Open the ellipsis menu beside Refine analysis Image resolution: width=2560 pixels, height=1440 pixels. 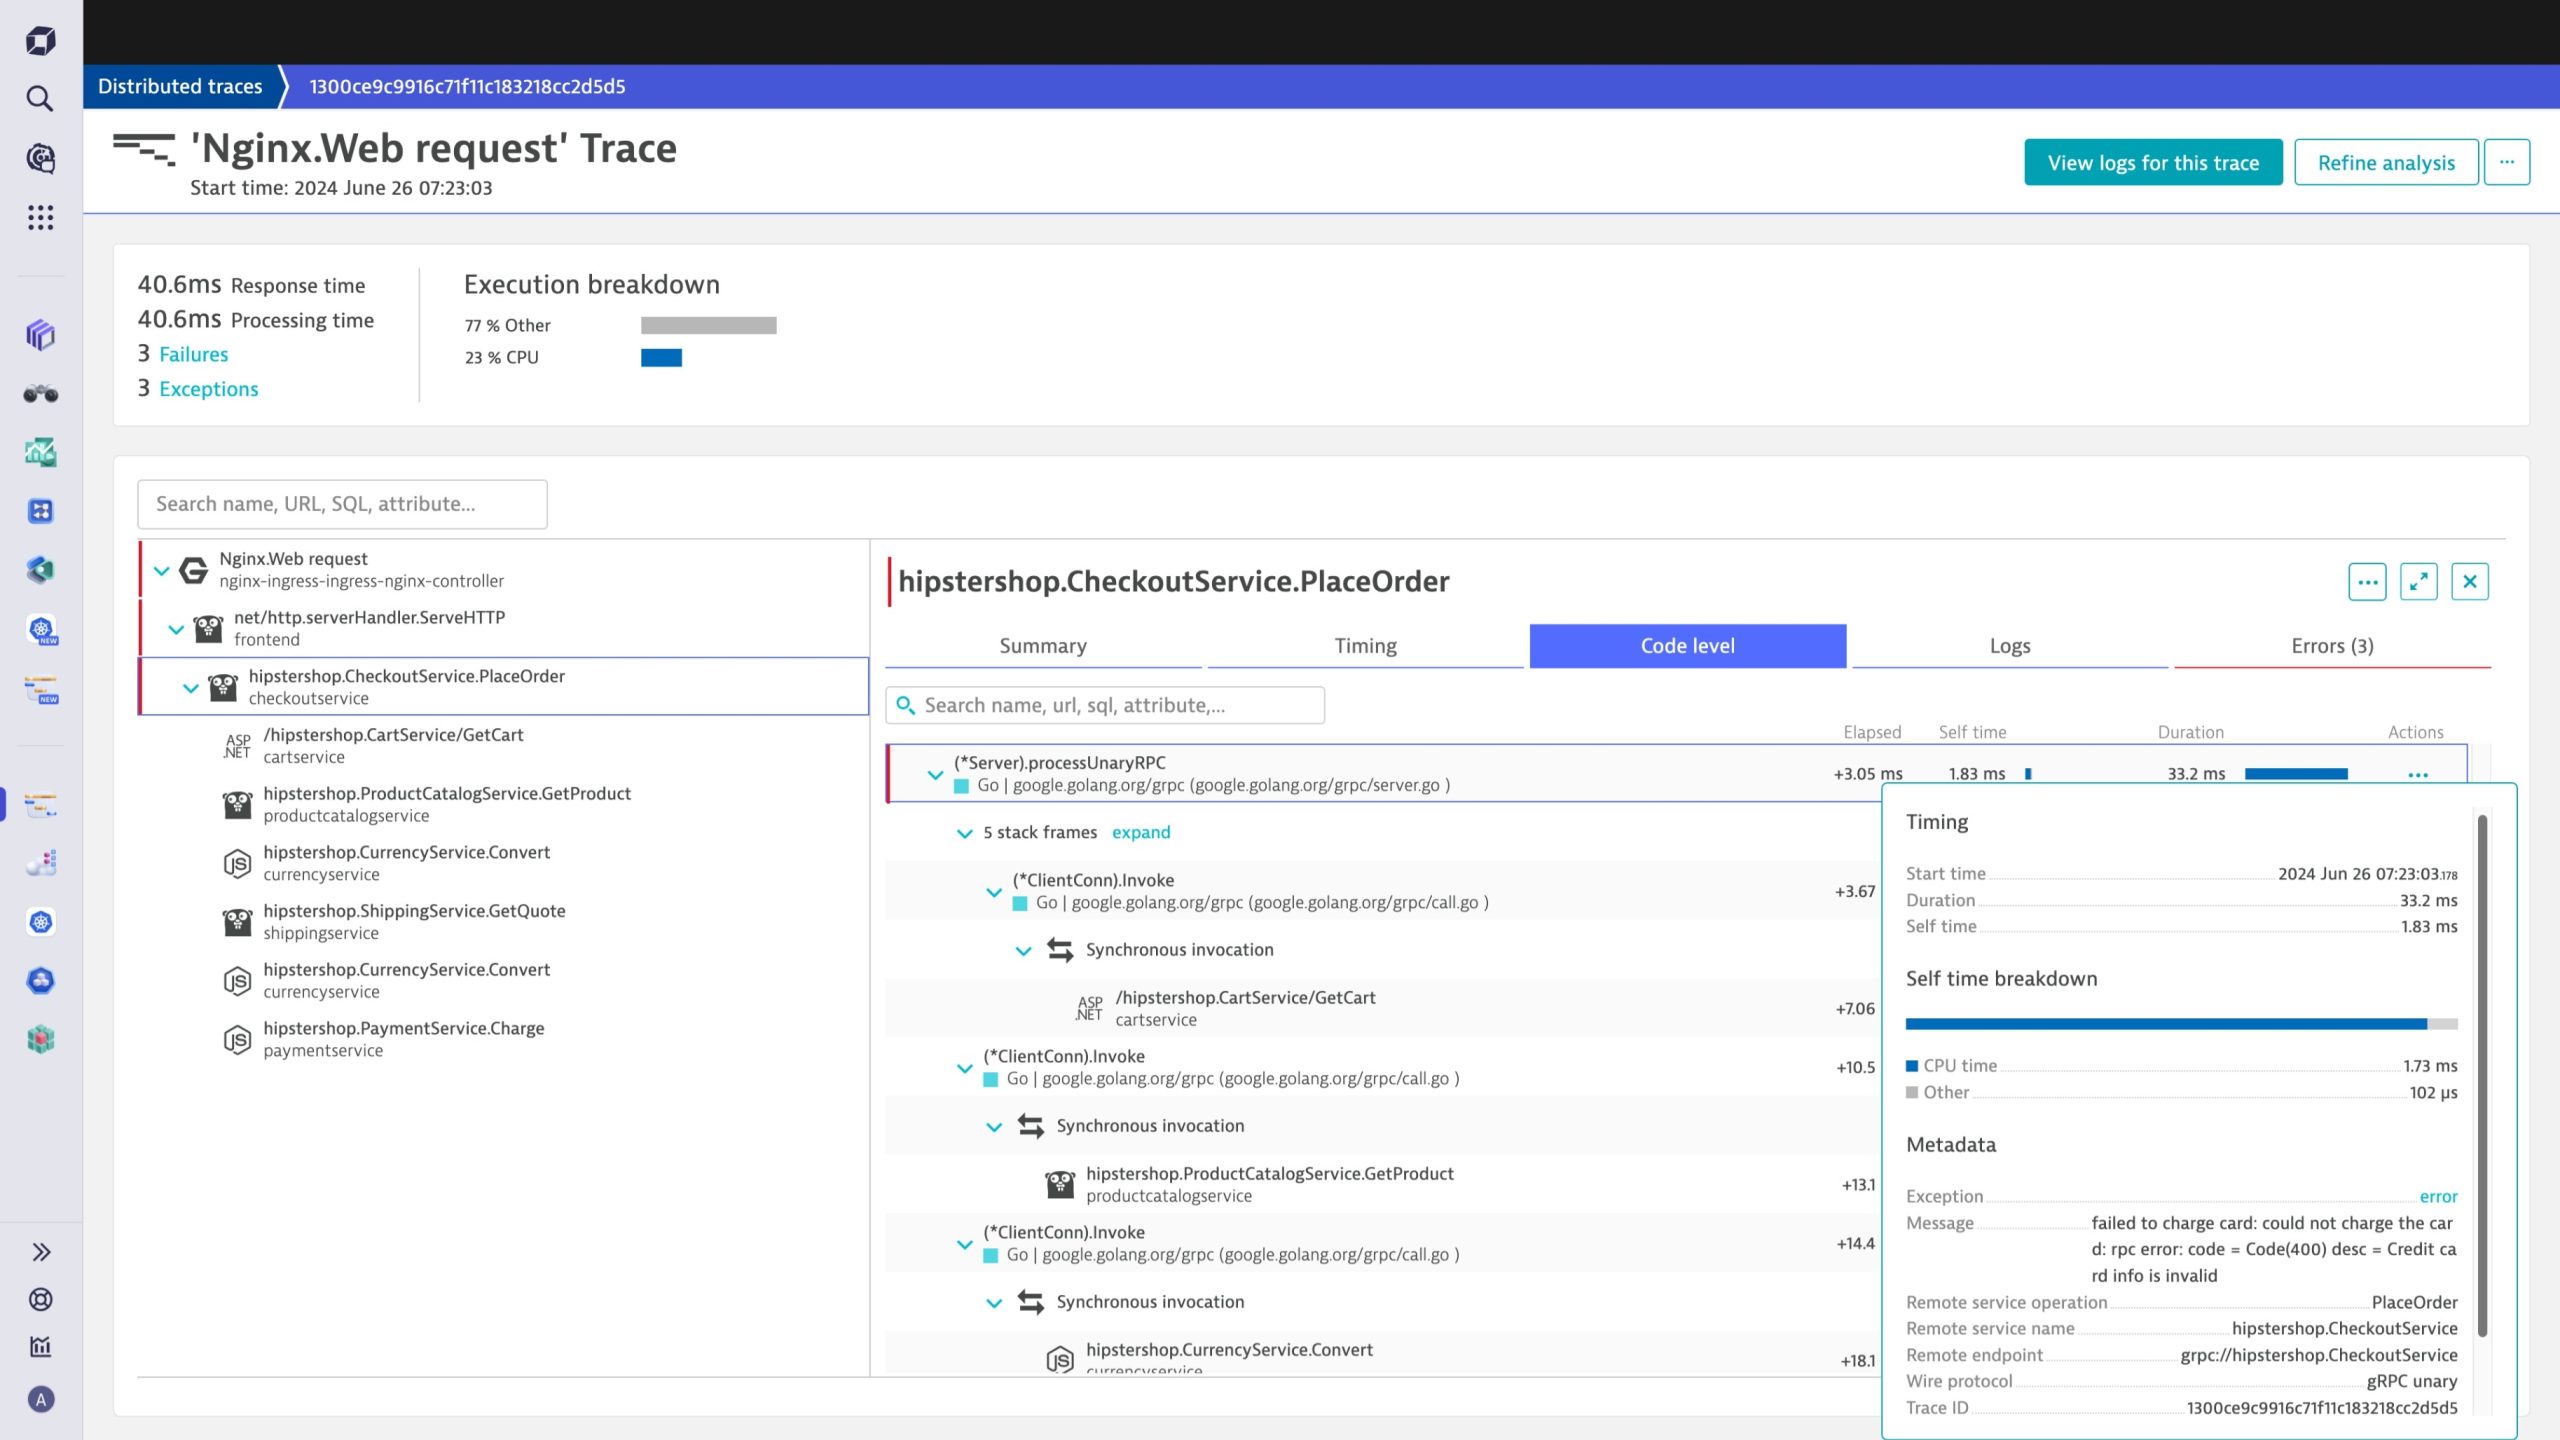[2508, 161]
